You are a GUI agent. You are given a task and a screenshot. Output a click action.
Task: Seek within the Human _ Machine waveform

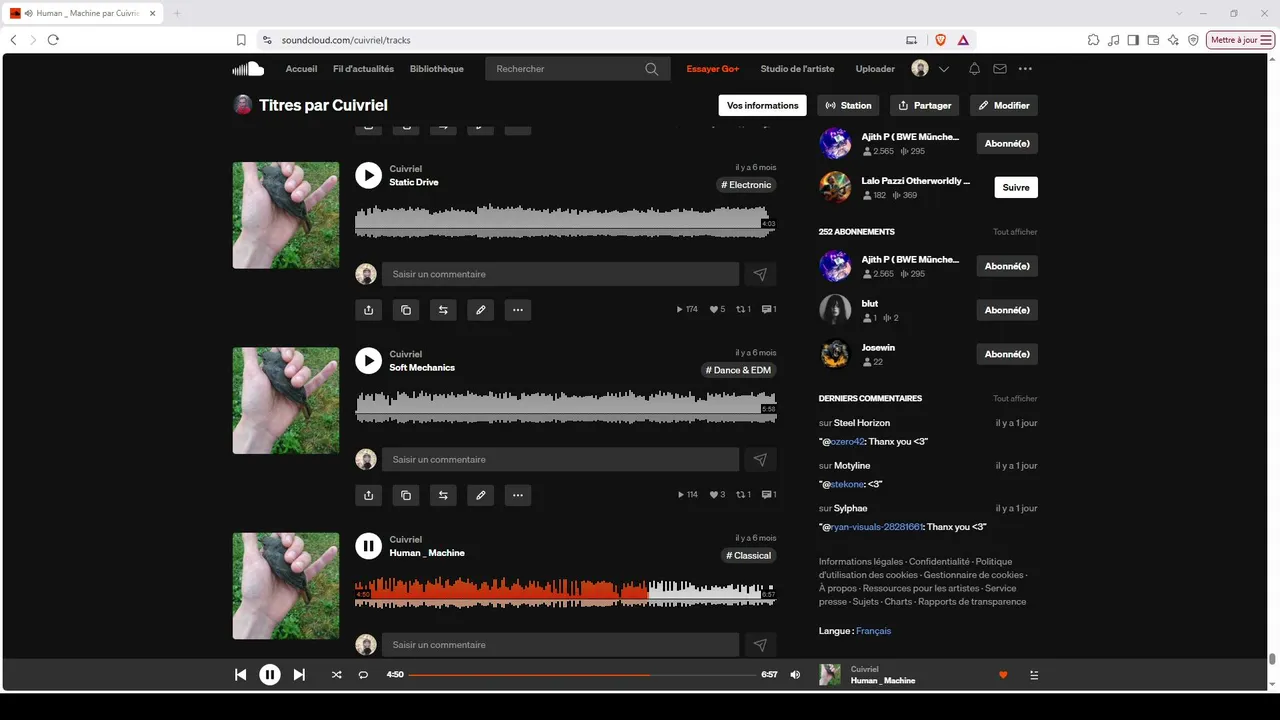point(565,591)
